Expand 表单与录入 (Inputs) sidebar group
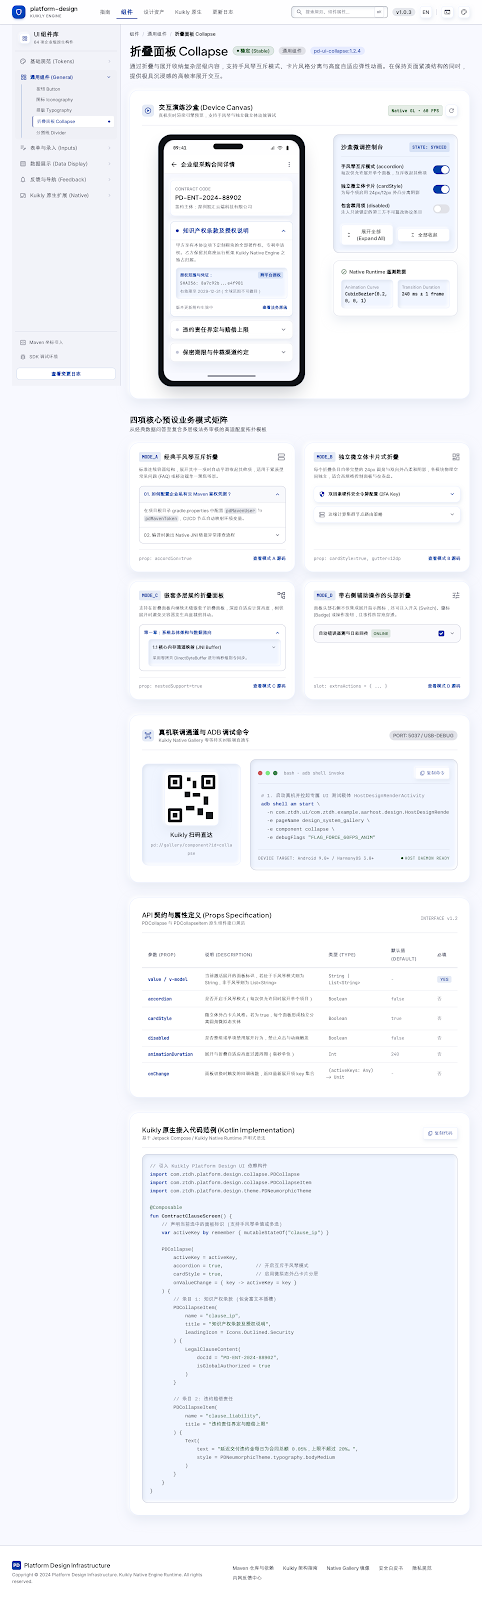 click(66, 147)
